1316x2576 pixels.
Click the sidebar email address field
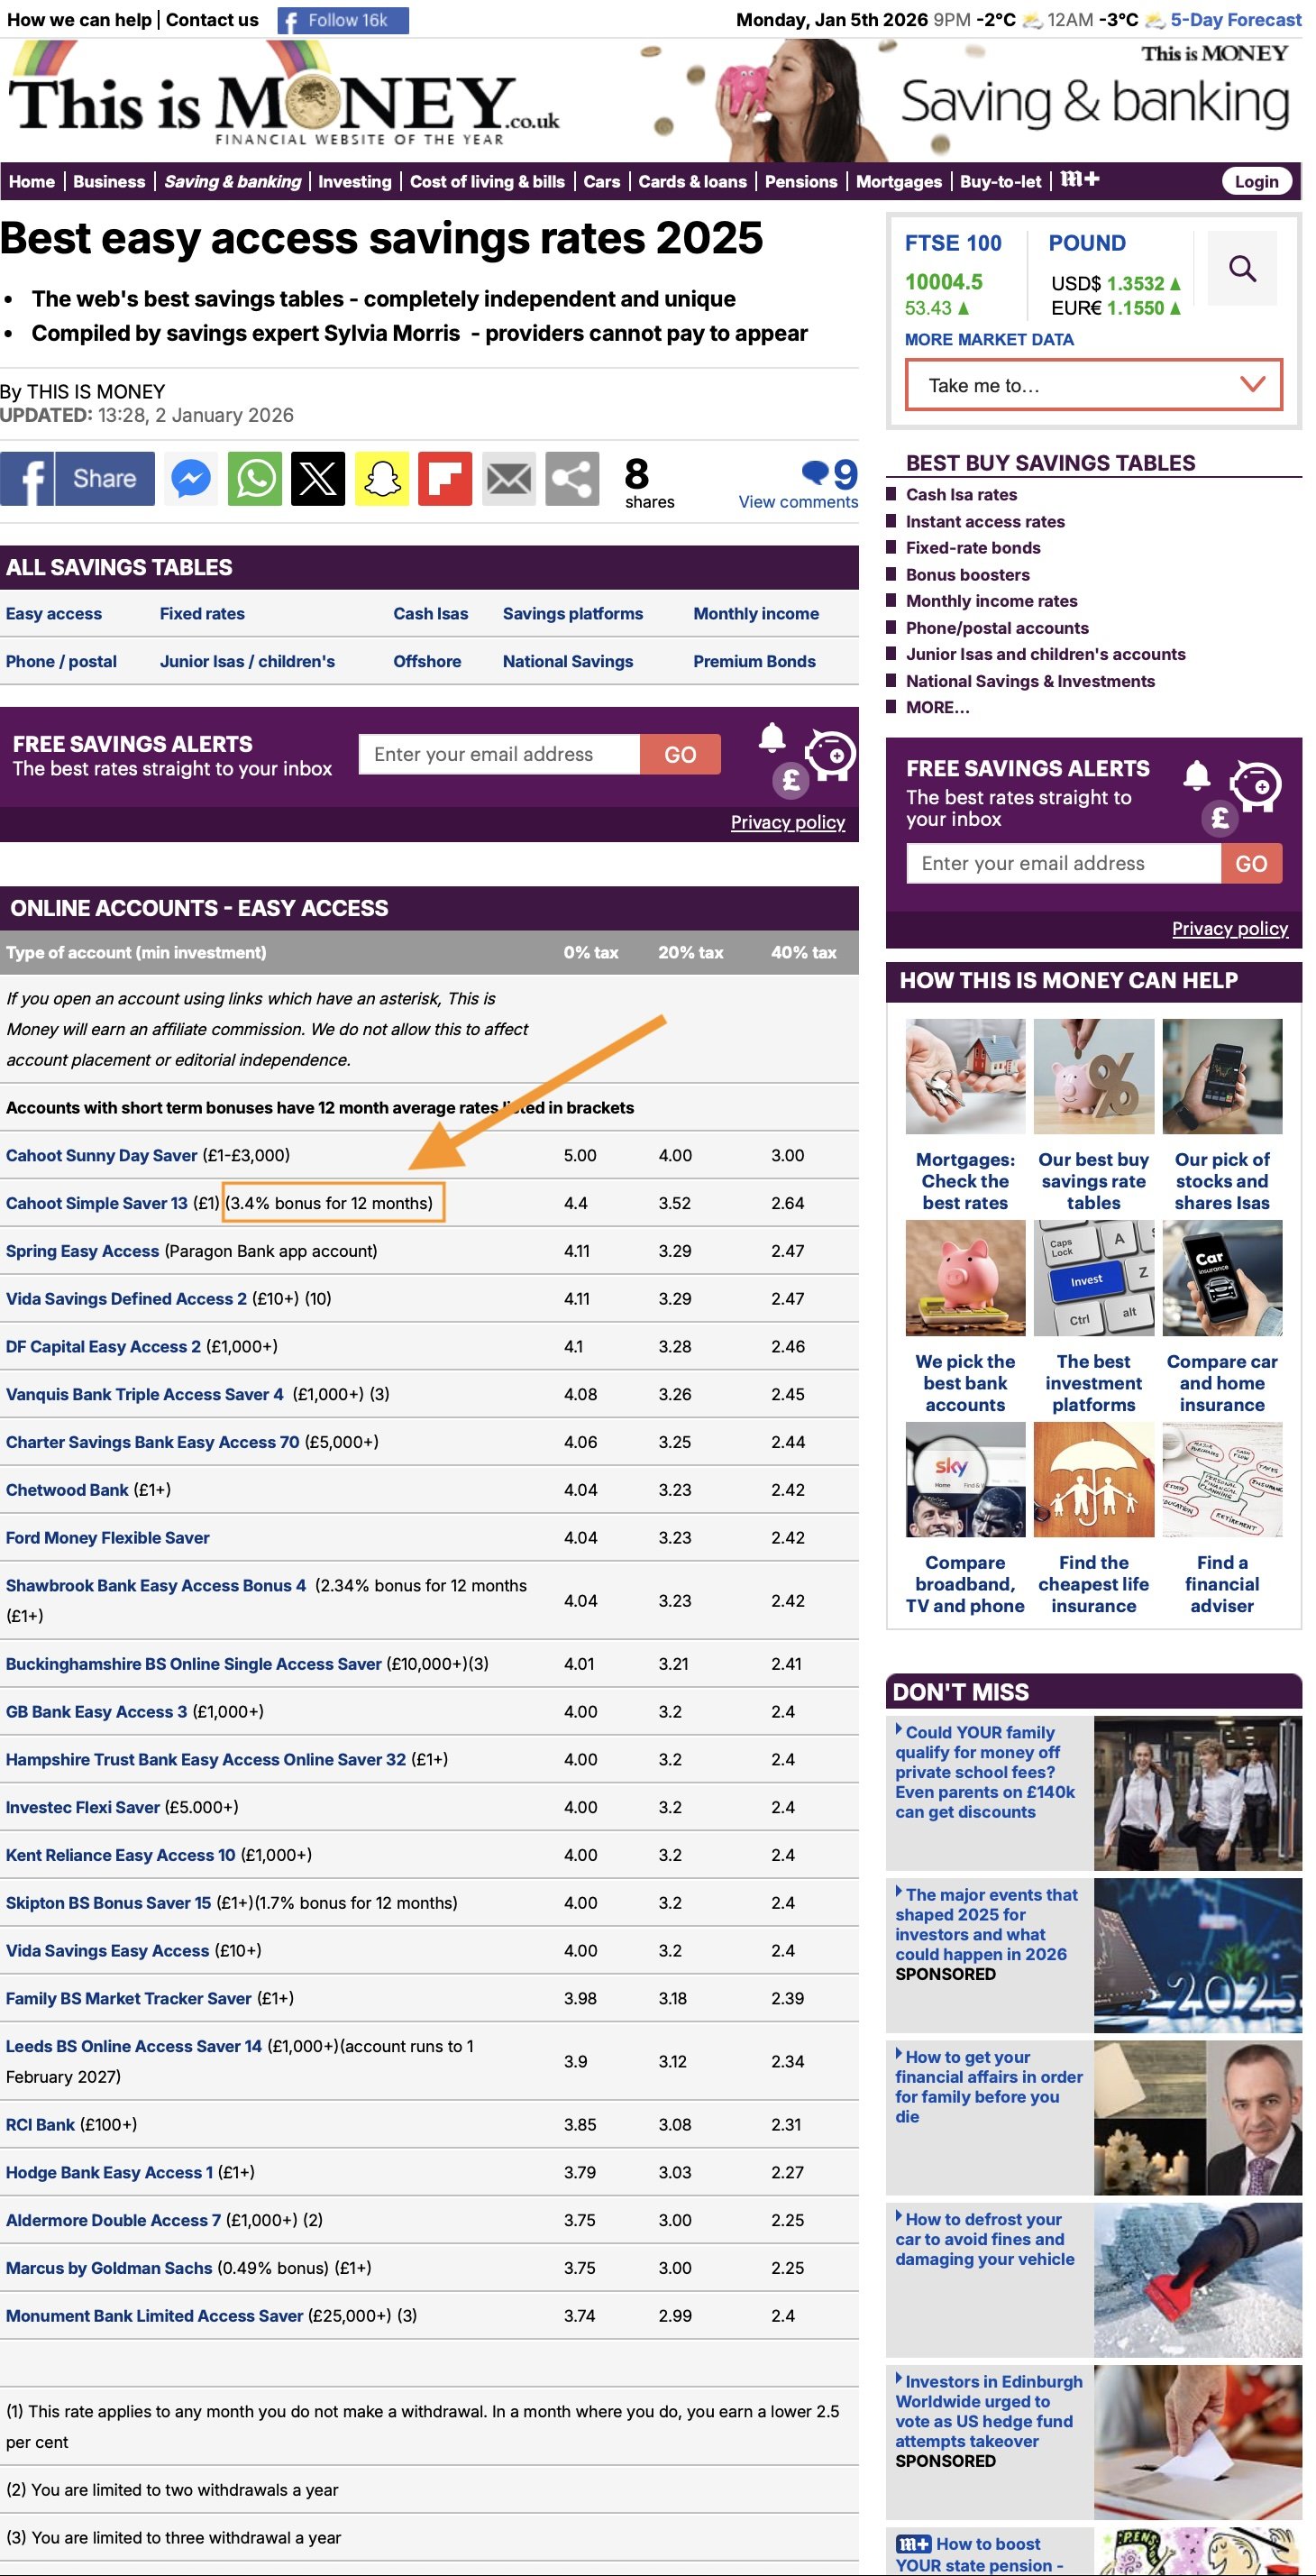[x=1063, y=863]
